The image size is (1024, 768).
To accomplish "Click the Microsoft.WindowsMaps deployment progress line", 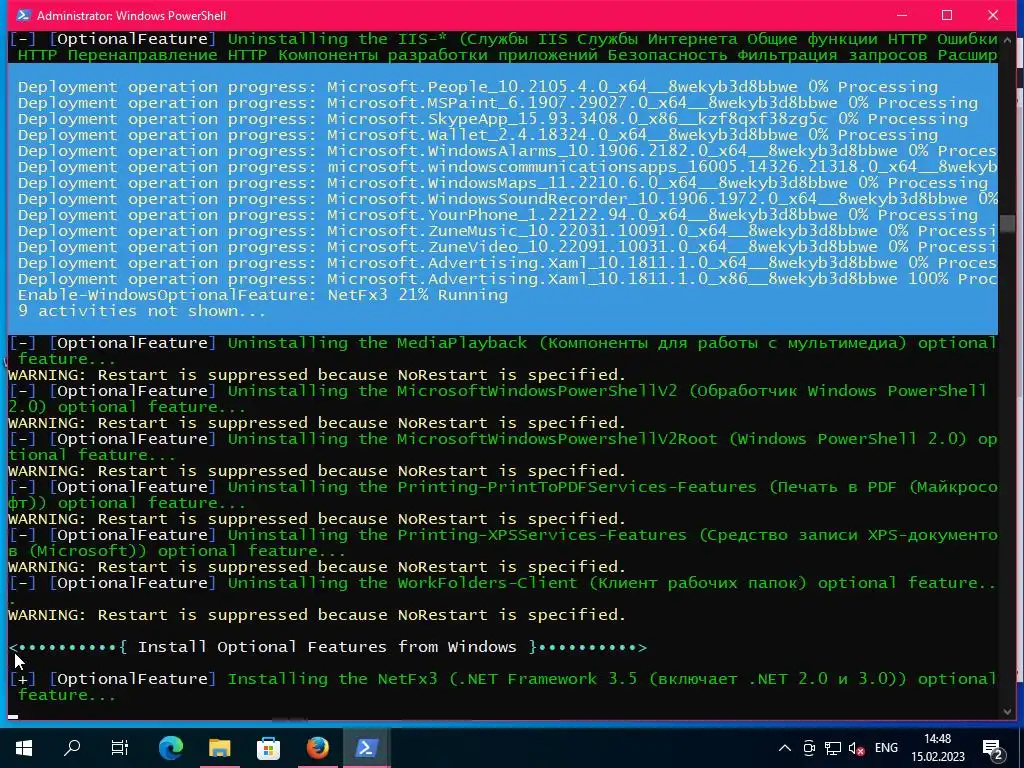I will click(502, 183).
